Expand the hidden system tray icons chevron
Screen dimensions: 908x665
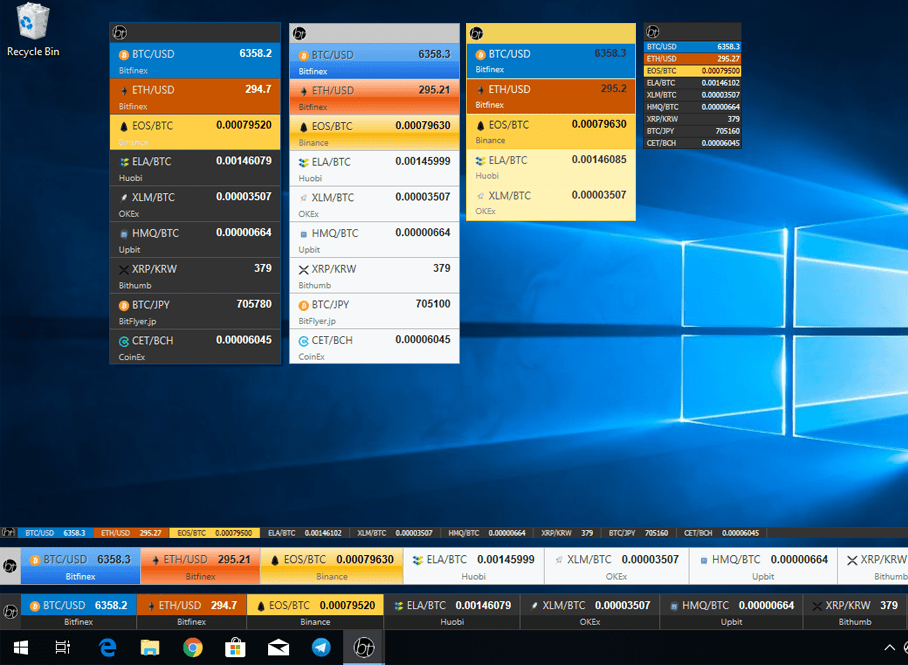click(890, 647)
